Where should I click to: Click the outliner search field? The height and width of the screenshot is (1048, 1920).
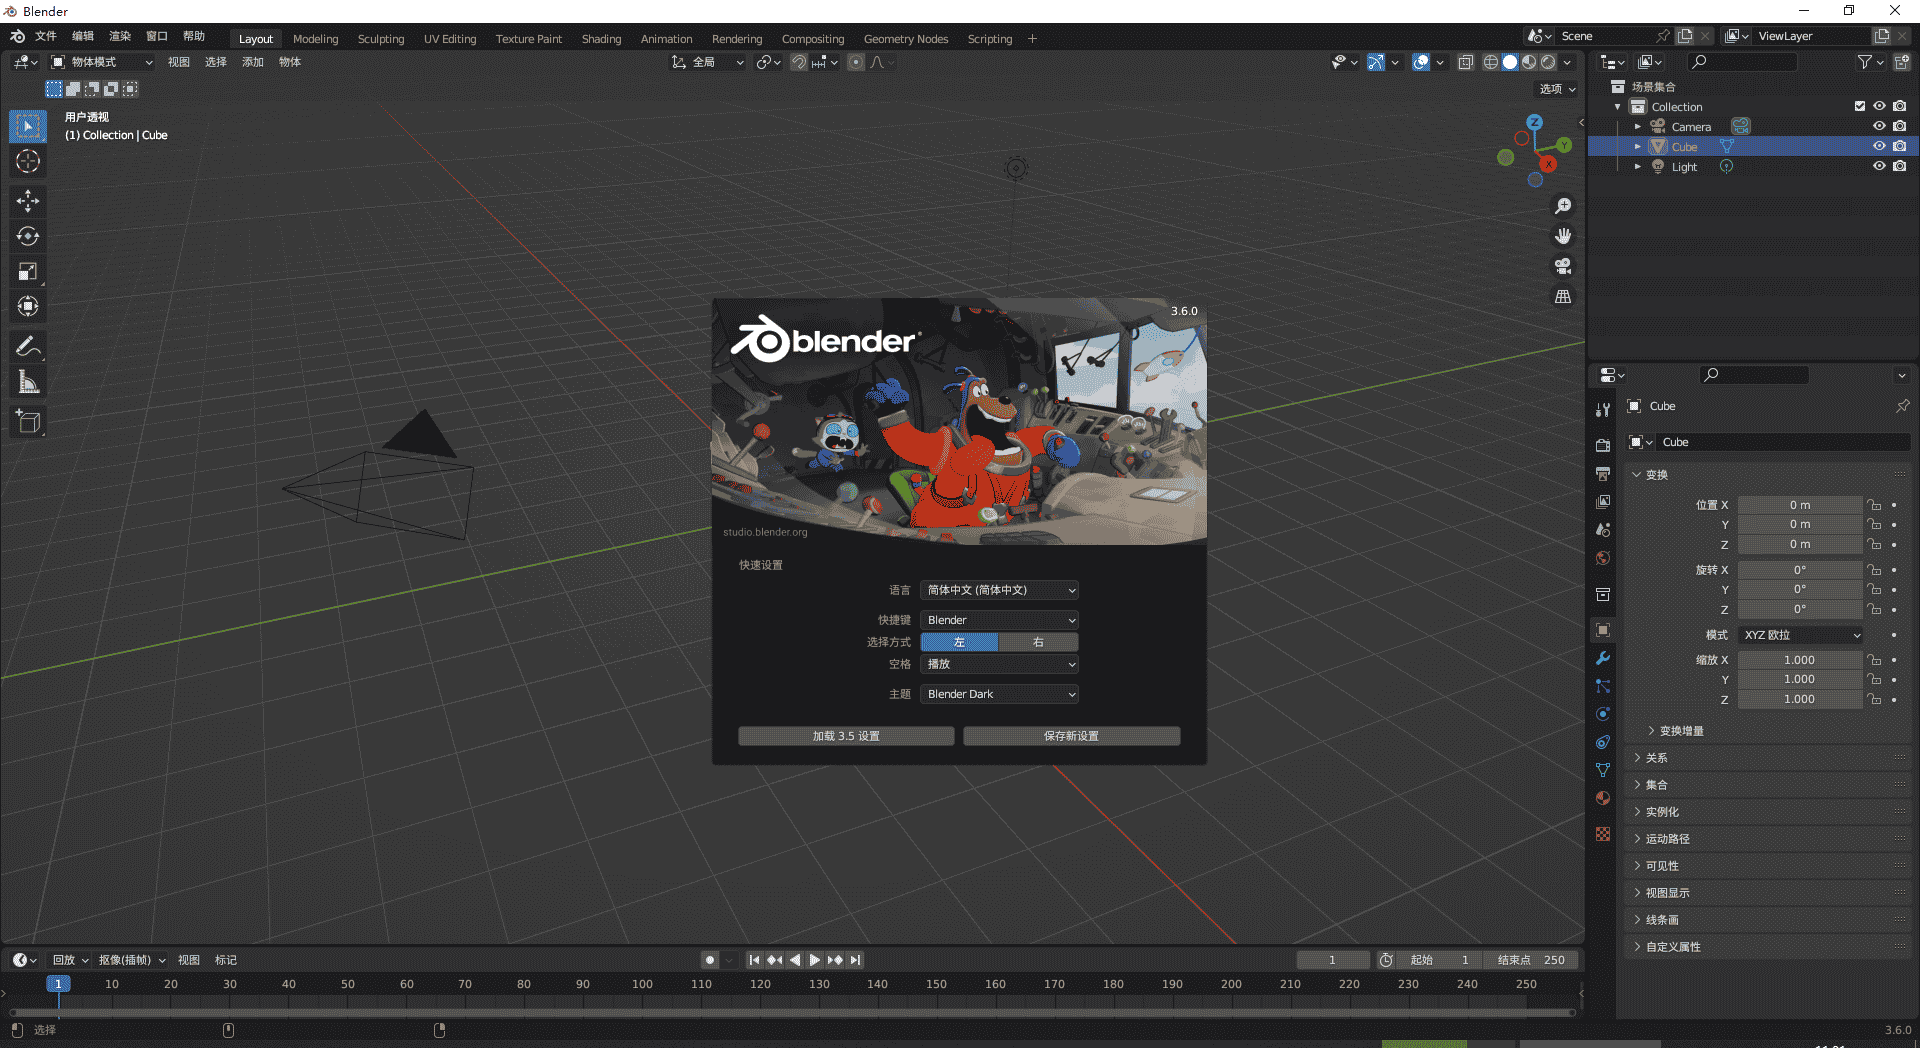tap(1742, 62)
